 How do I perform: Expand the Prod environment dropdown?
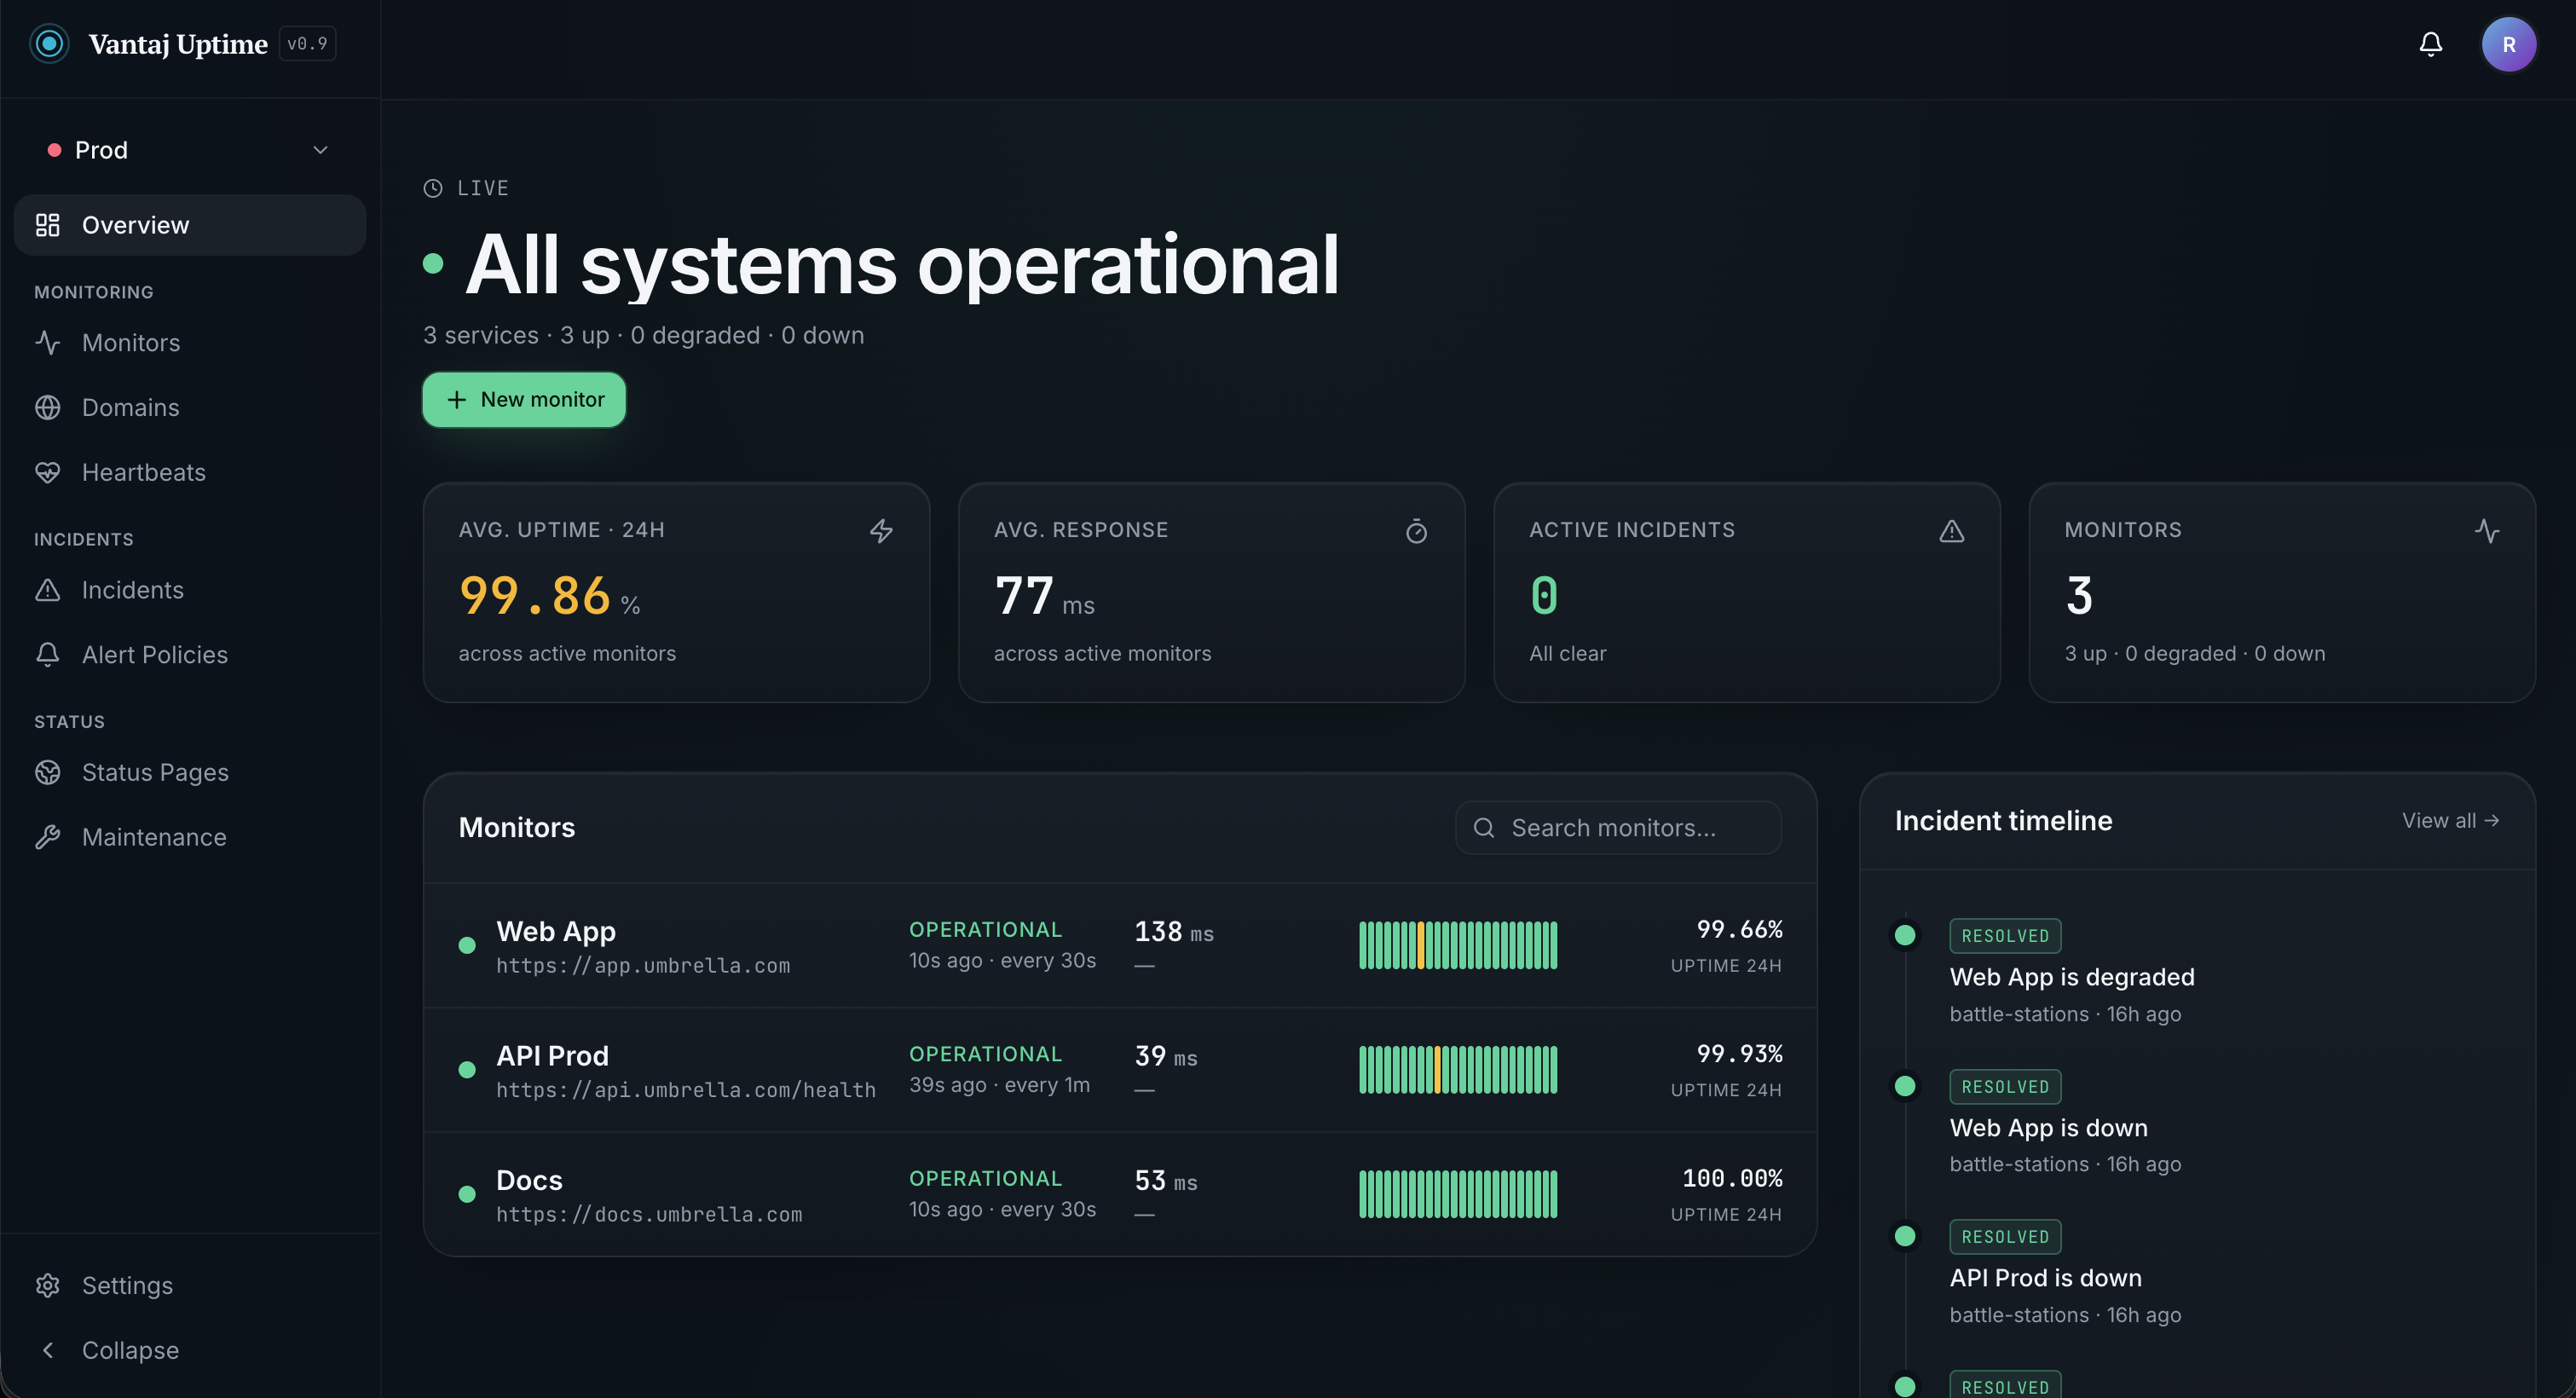coord(190,150)
